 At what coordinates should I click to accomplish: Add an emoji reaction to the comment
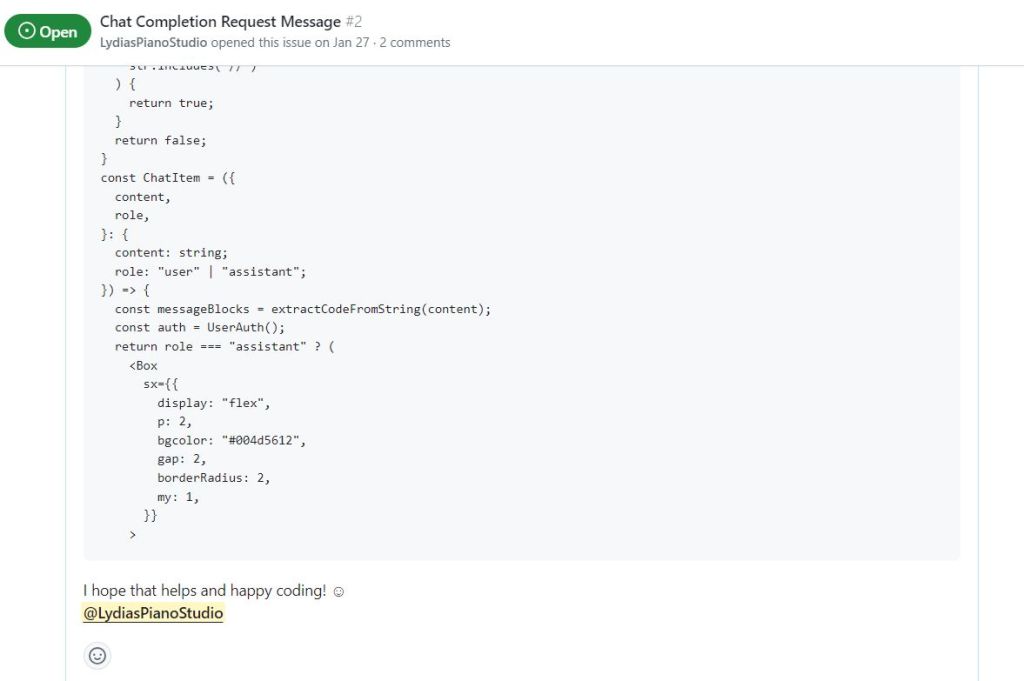coord(97,656)
